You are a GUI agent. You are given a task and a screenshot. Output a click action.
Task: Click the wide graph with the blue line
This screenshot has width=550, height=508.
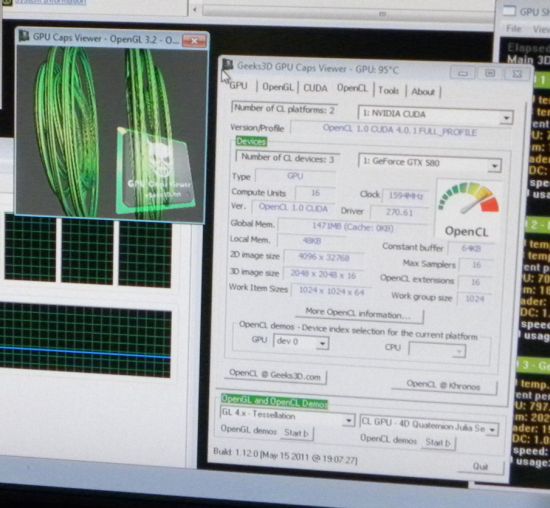[x=86, y=340]
